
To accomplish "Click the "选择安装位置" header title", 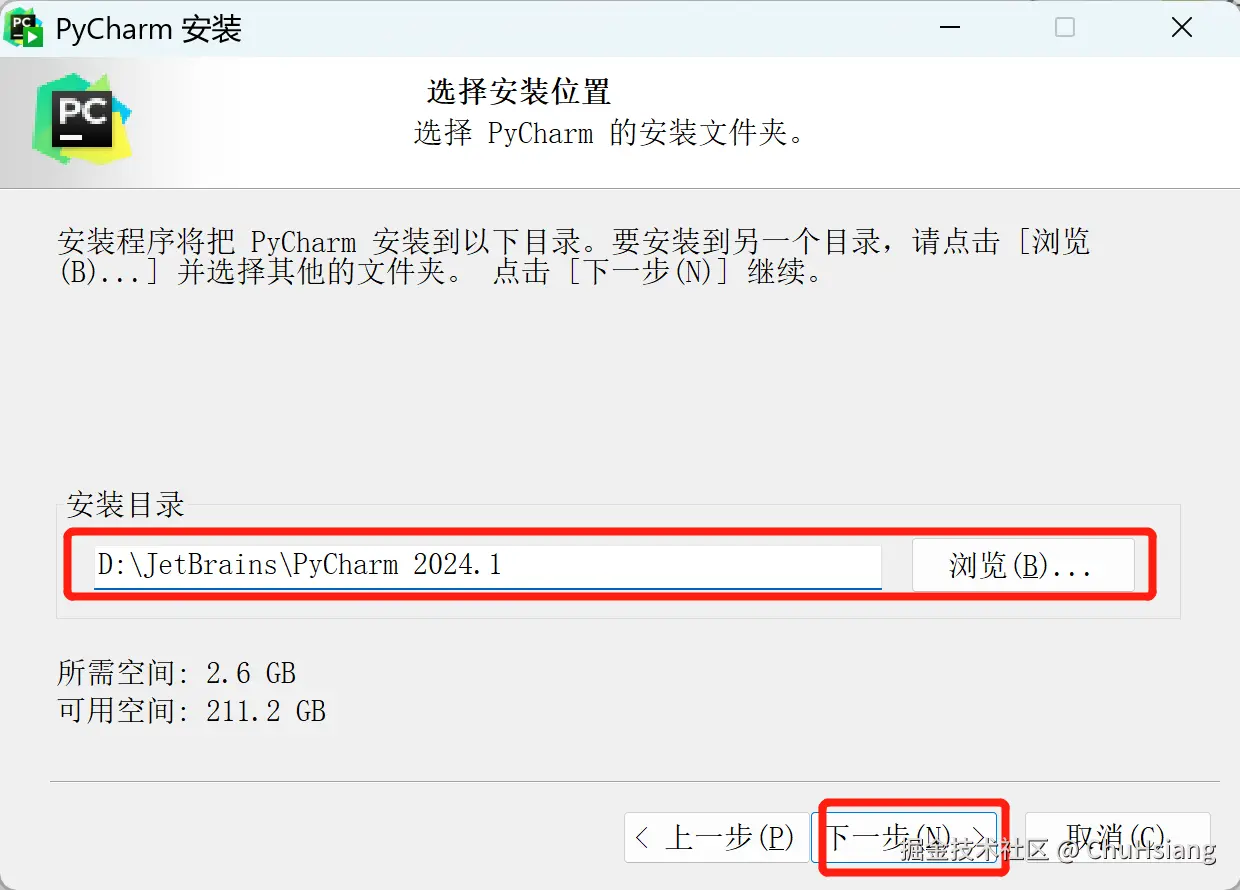I will pos(519,92).
